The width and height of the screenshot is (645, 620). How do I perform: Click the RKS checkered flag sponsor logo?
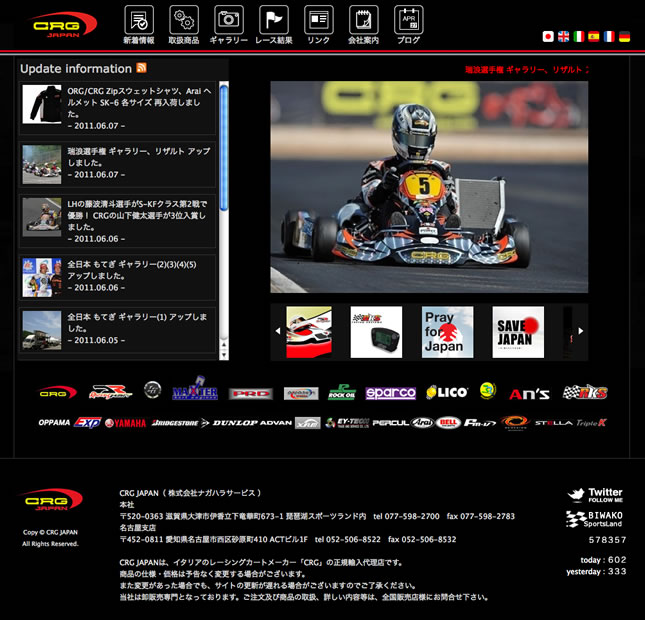click(585, 392)
